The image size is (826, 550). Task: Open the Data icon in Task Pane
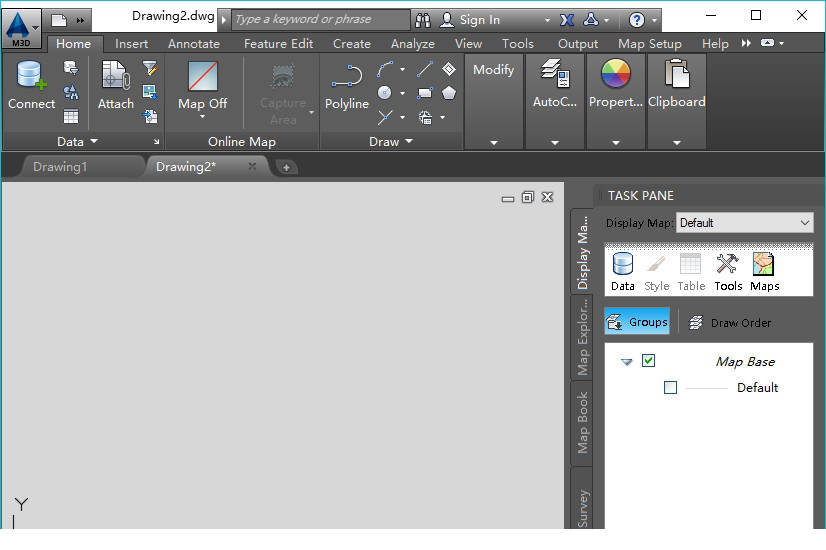[x=623, y=271]
